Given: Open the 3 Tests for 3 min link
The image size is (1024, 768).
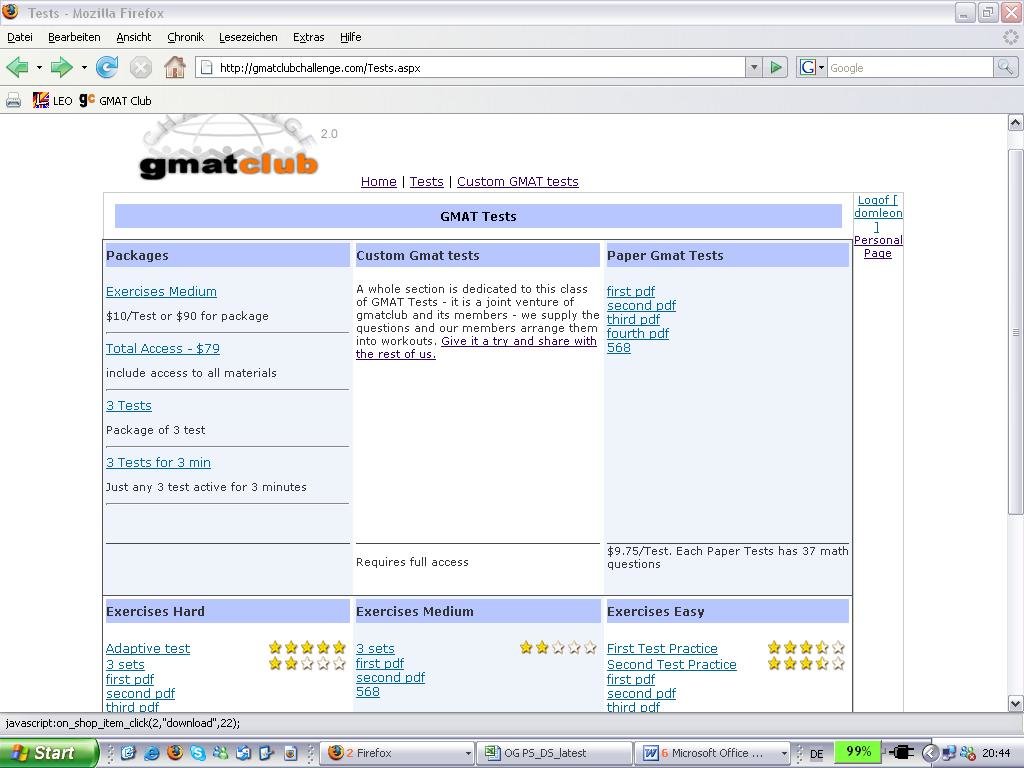Looking at the screenshot, I should point(158,462).
